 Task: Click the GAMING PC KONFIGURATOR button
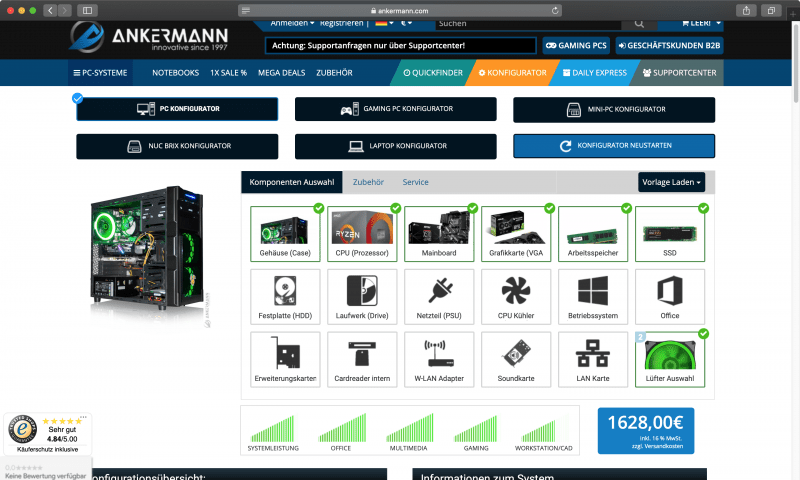pos(395,109)
